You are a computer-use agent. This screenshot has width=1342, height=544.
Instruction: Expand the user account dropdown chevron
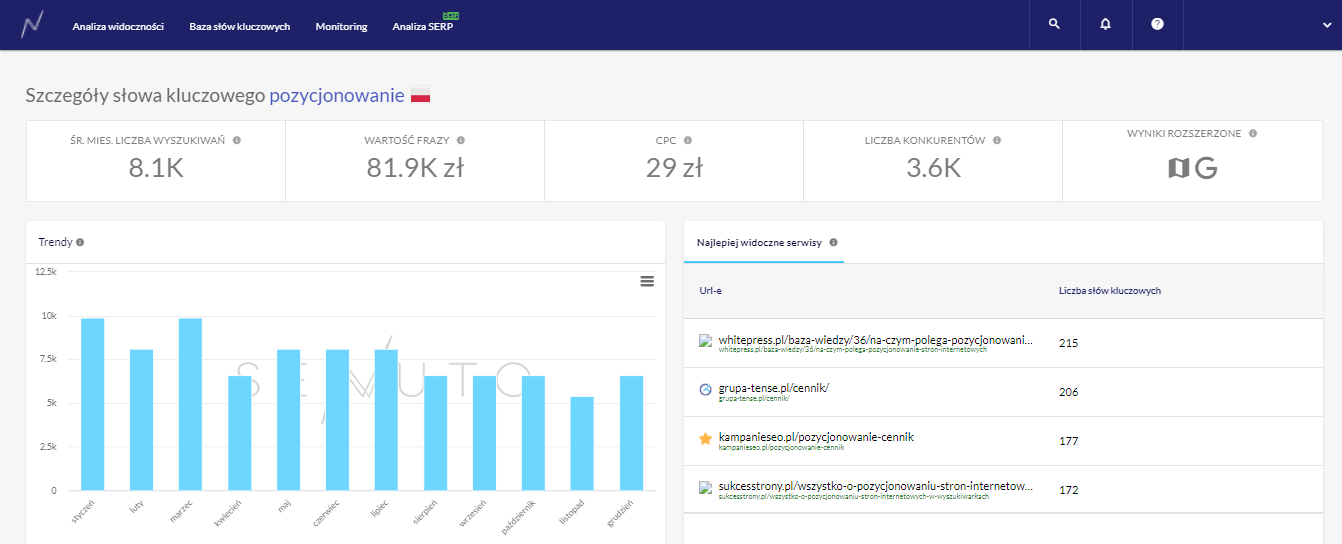[1326, 26]
